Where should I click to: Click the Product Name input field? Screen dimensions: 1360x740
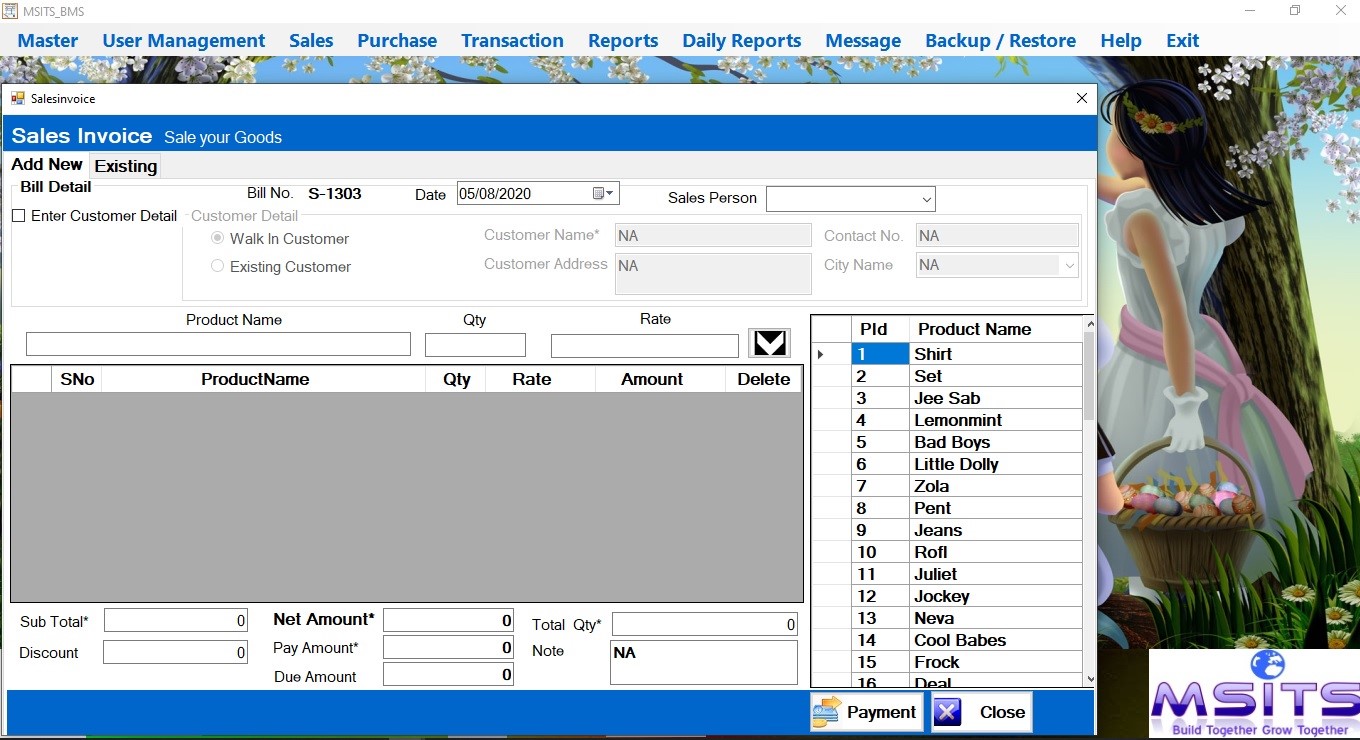218,344
